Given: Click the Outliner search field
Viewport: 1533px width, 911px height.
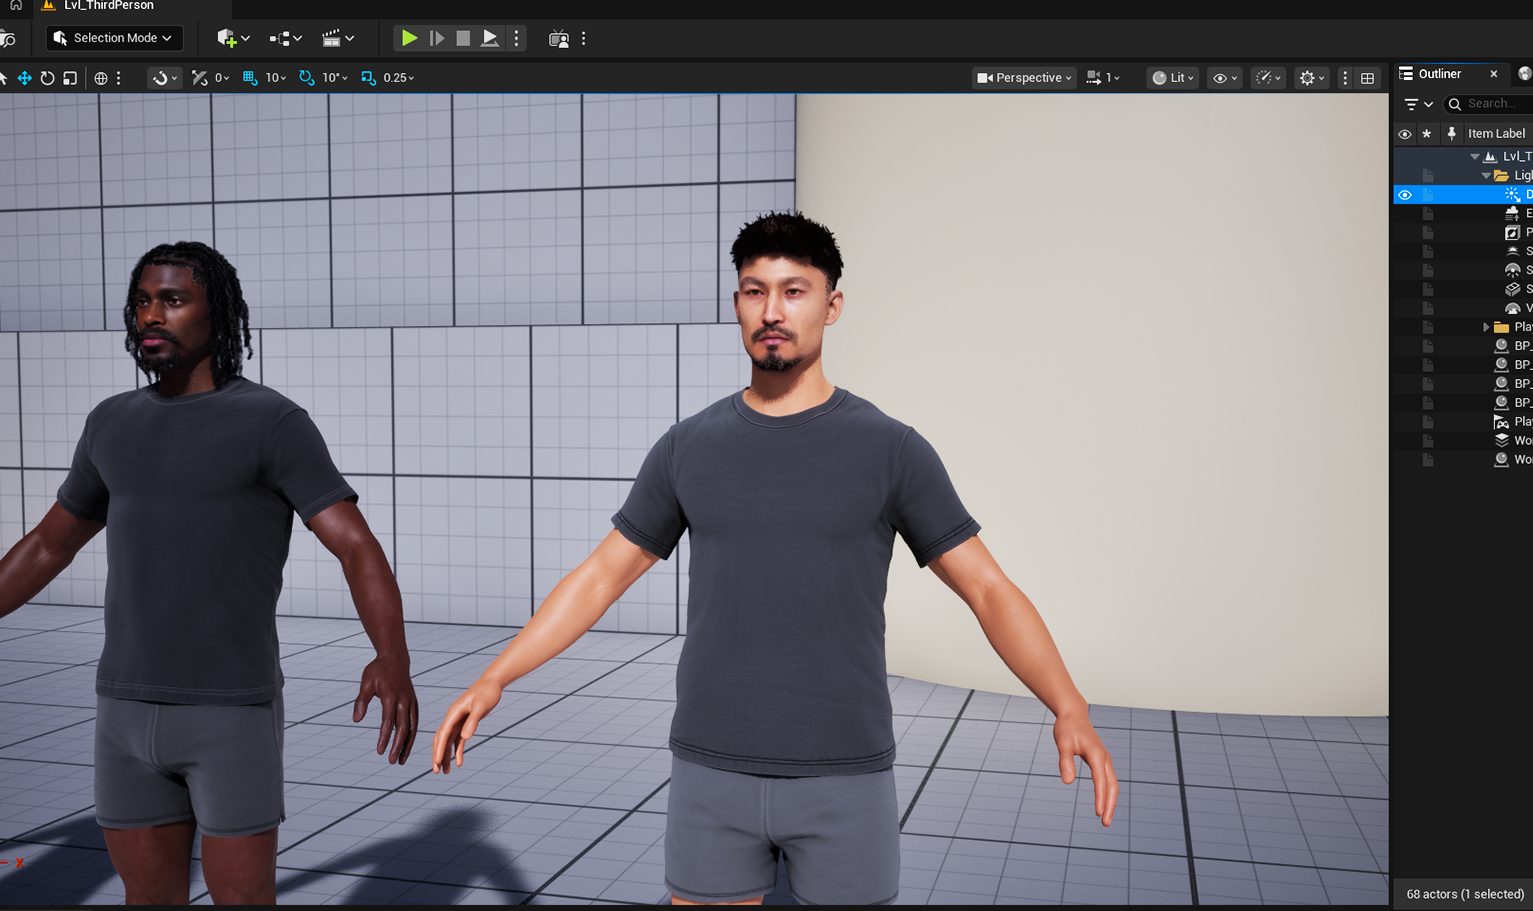Looking at the screenshot, I should (1490, 103).
